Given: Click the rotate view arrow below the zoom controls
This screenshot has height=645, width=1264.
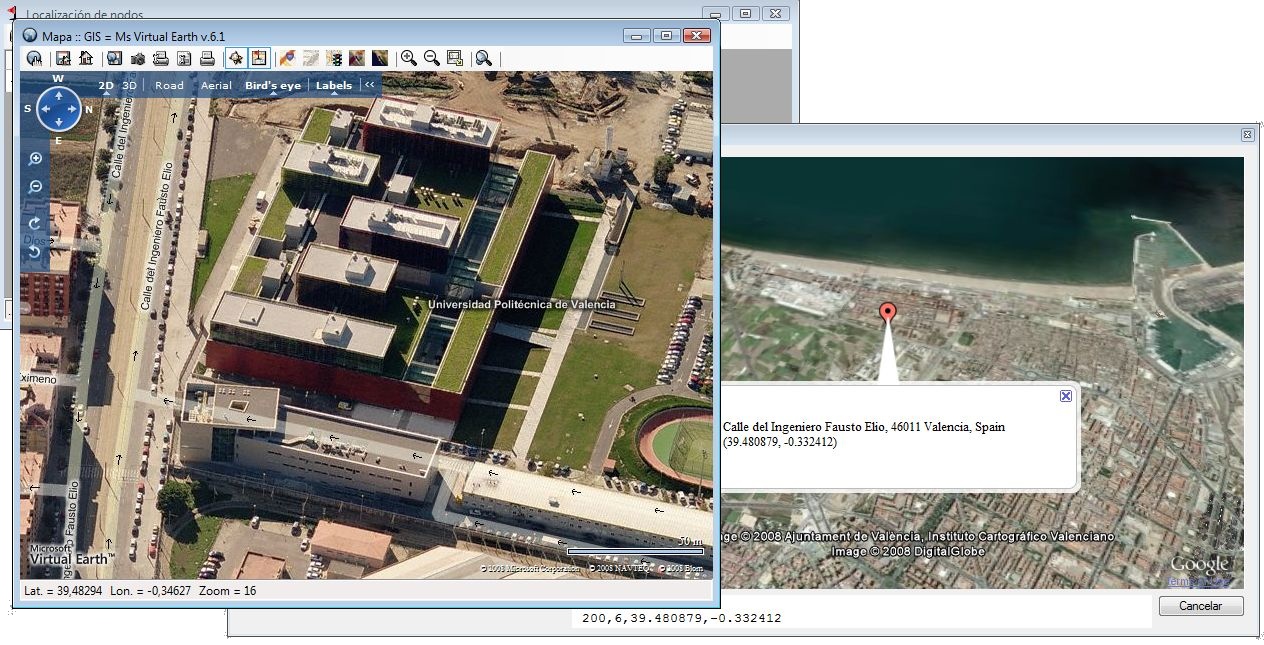Looking at the screenshot, I should (x=35, y=222).
